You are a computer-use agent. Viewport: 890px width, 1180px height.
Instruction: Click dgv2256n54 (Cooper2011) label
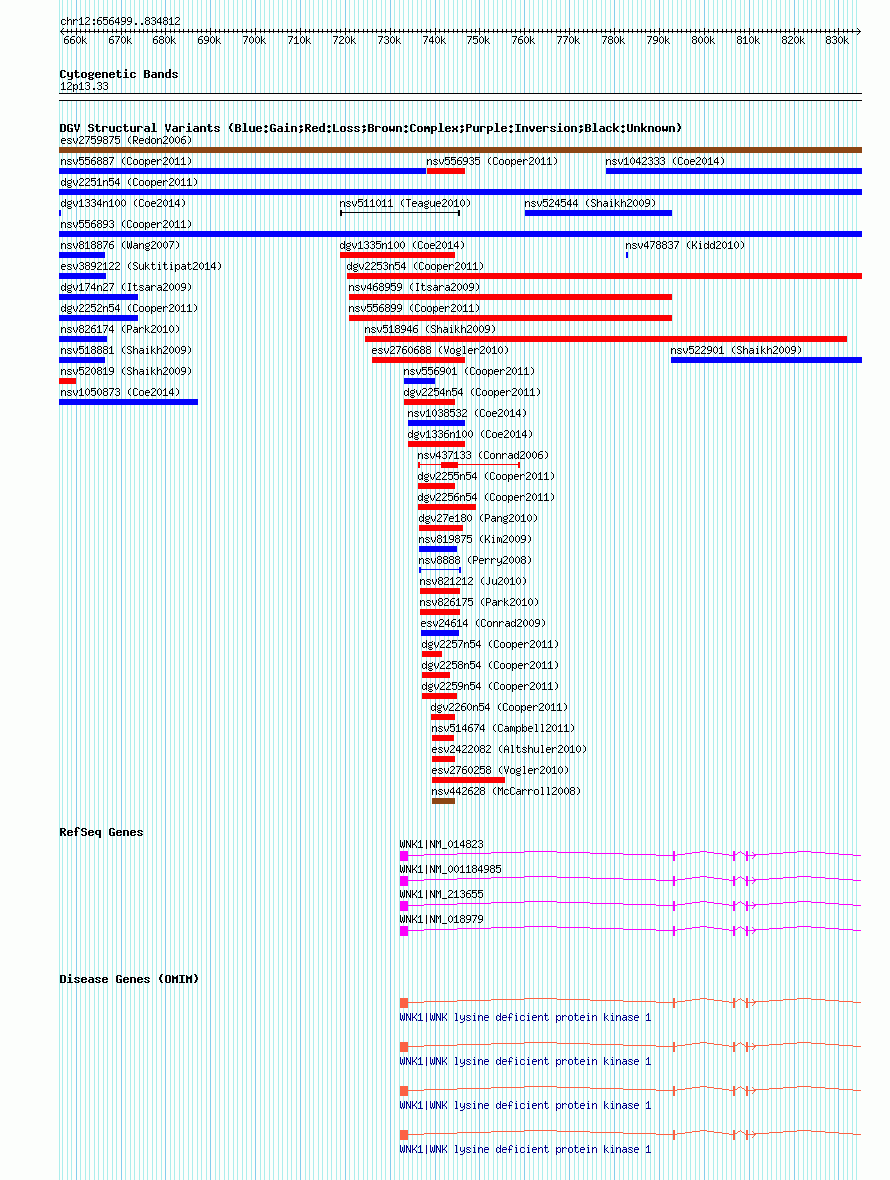click(x=486, y=499)
